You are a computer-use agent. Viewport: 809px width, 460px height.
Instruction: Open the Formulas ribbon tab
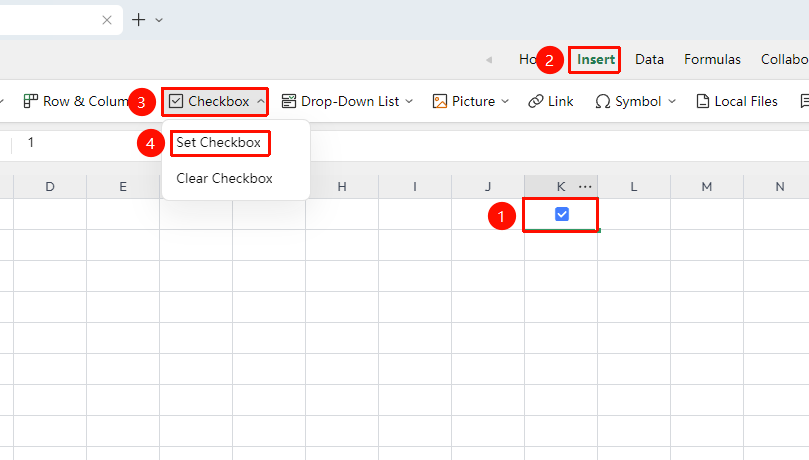pyautogui.click(x=712, y=59)
